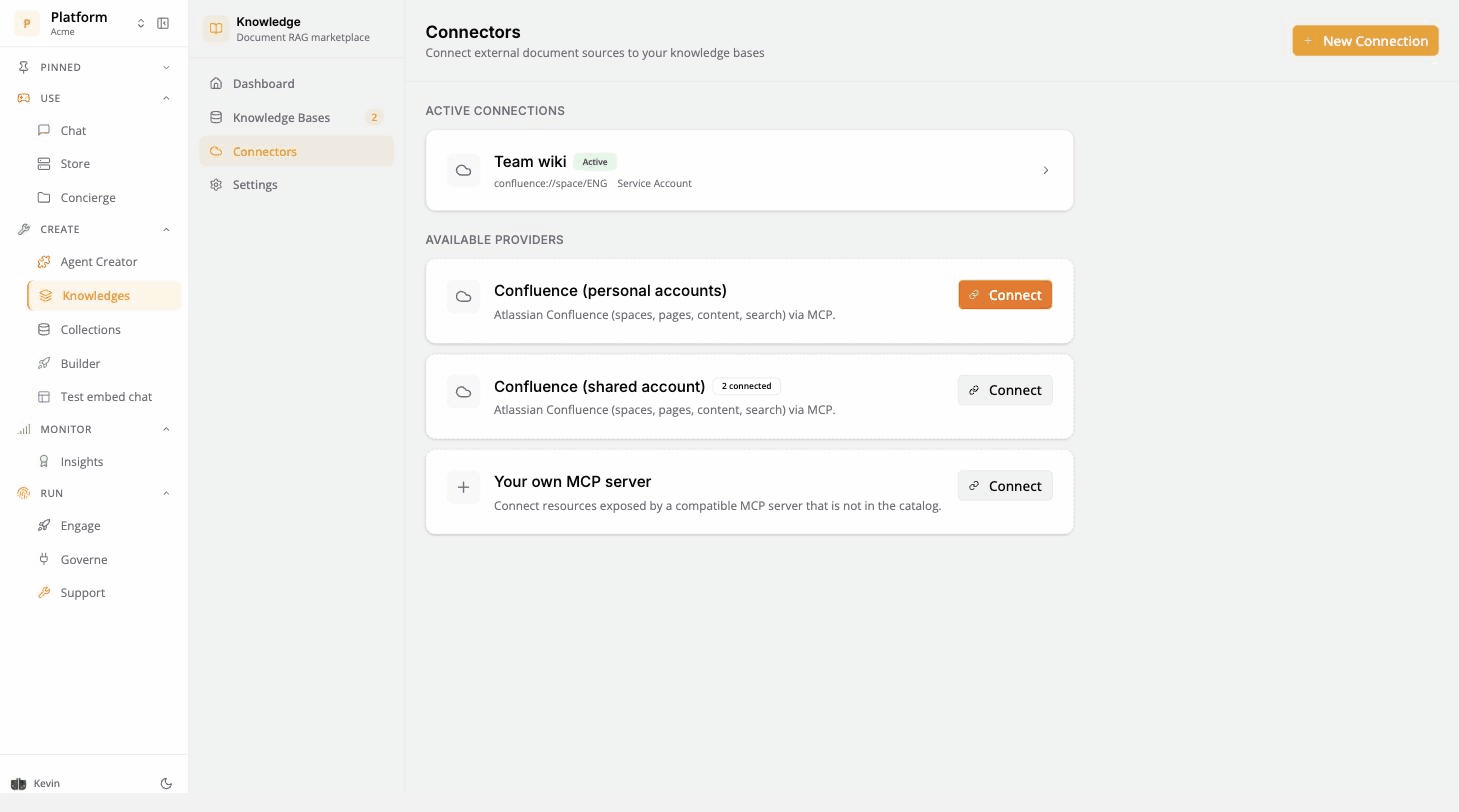Screen dimensions: 1459x812
Task: Click the Active status badge
Action: tap(595, 161)
